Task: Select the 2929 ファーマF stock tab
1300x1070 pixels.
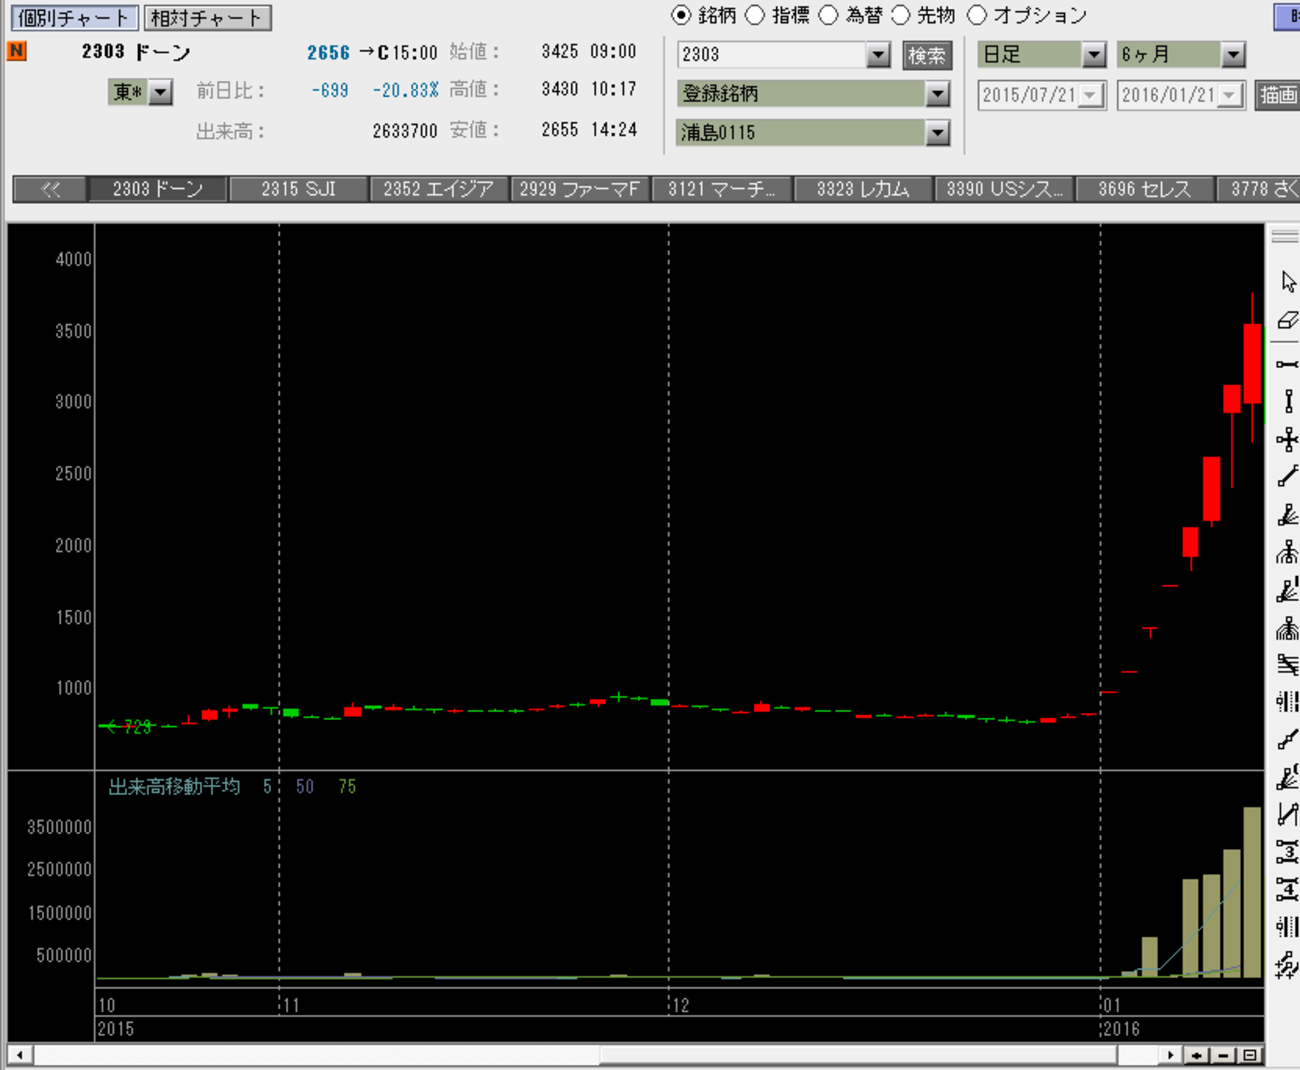Action: point(579,189)
